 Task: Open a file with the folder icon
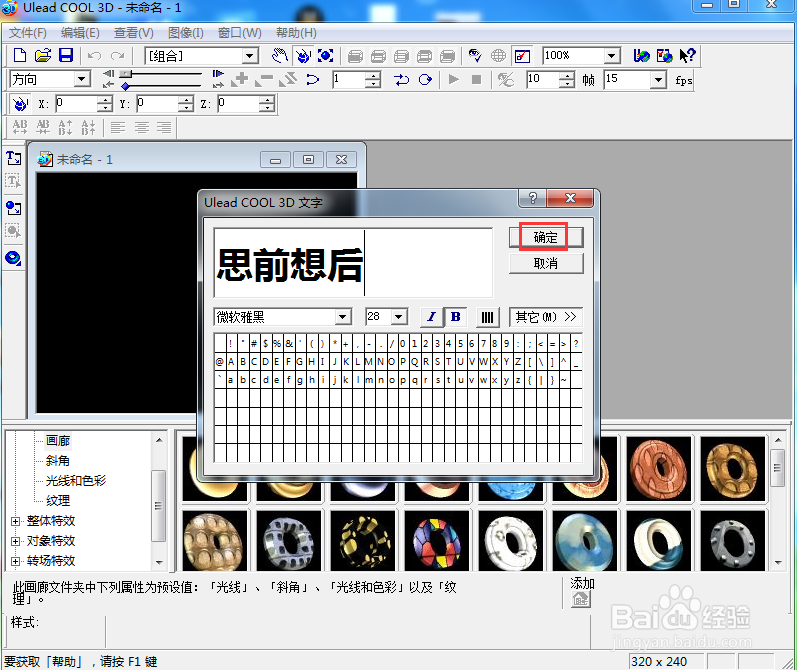[x=43, y=55]
